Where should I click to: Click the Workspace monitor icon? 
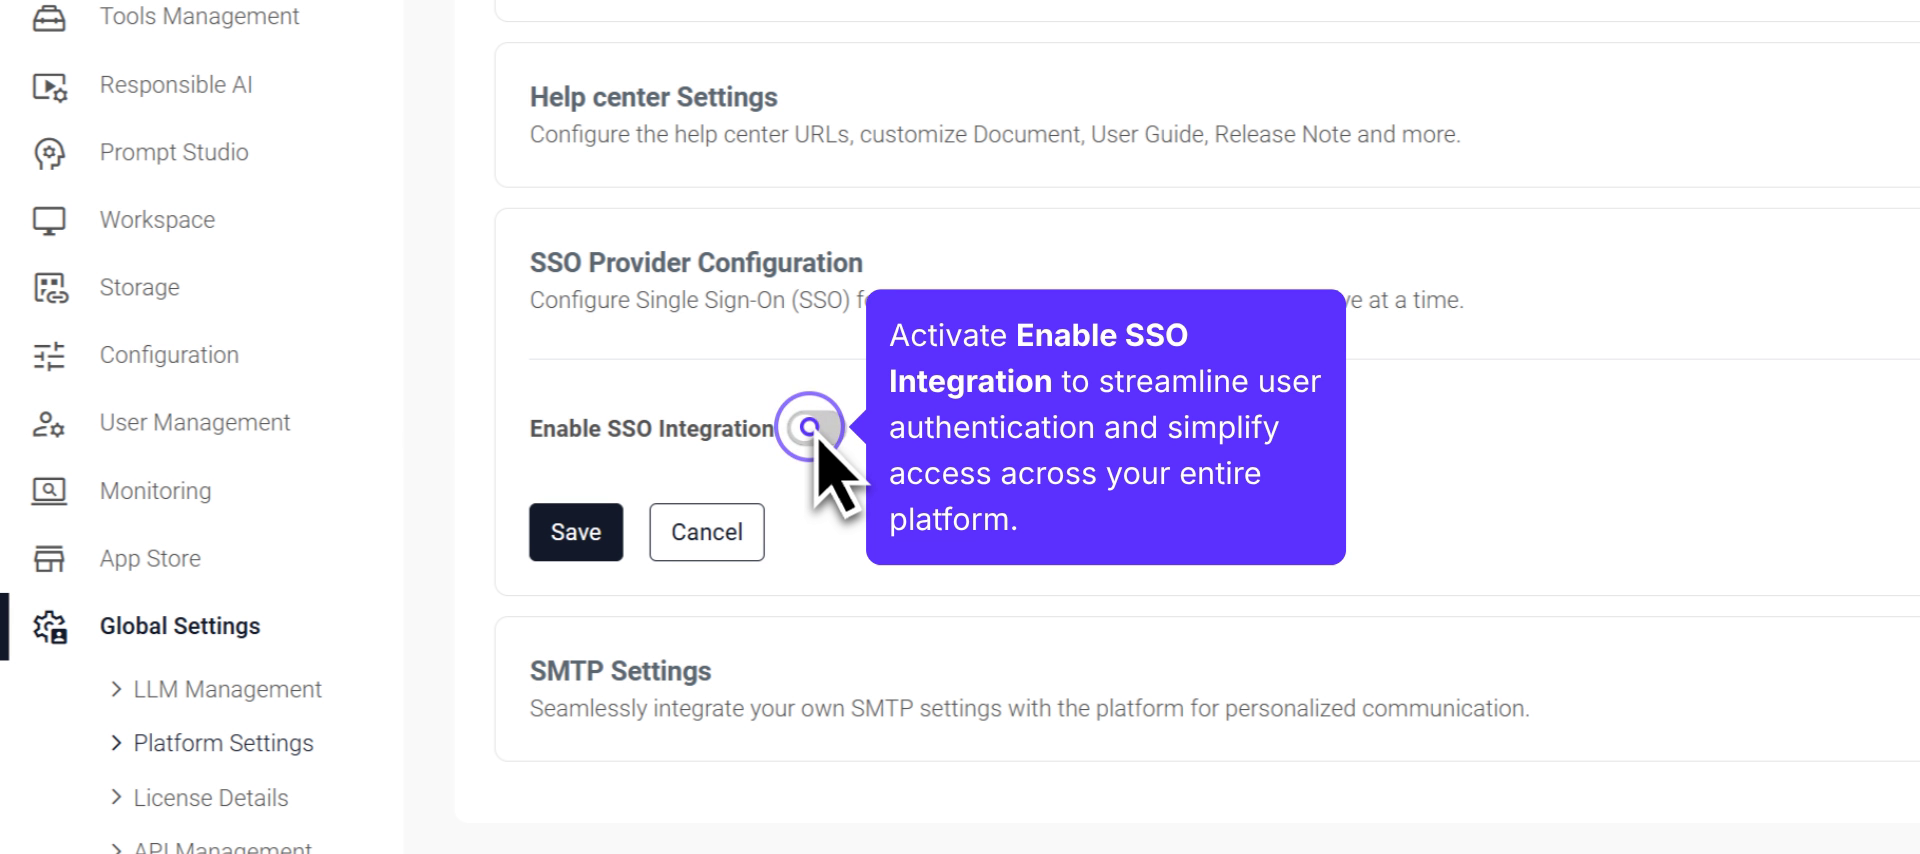point(49,220)
